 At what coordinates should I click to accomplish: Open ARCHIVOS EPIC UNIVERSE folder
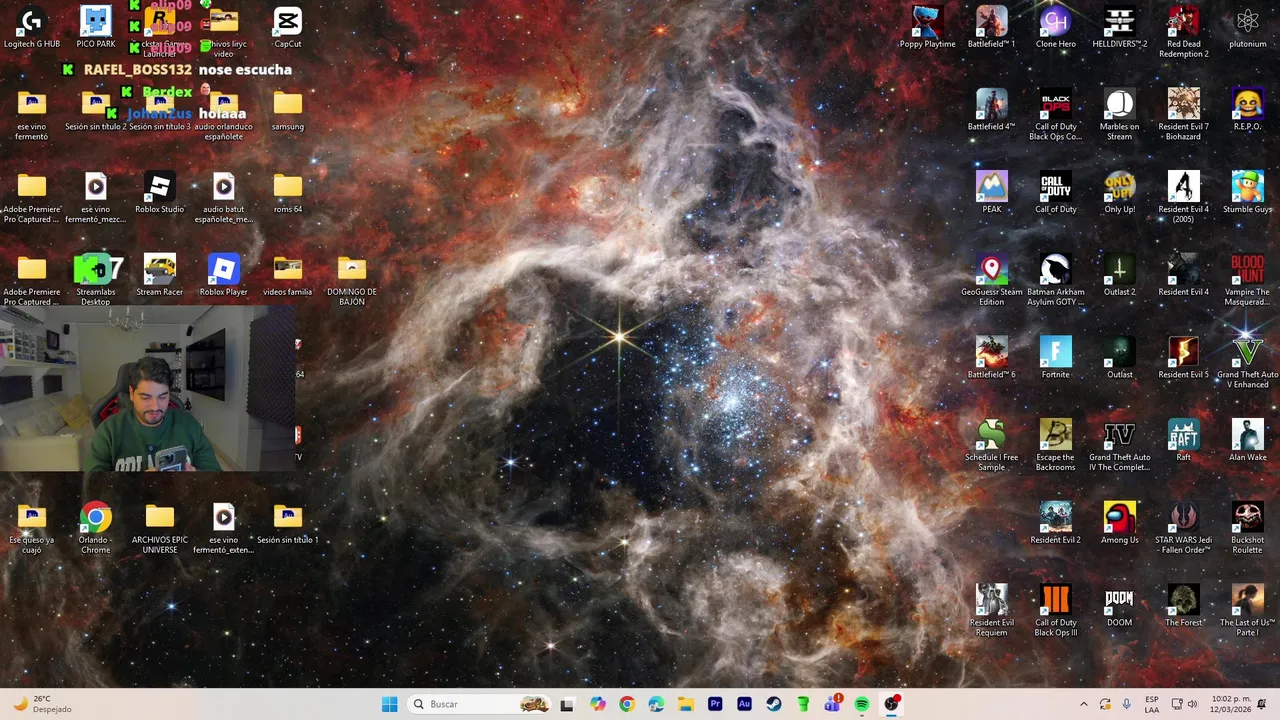point(160,528)
